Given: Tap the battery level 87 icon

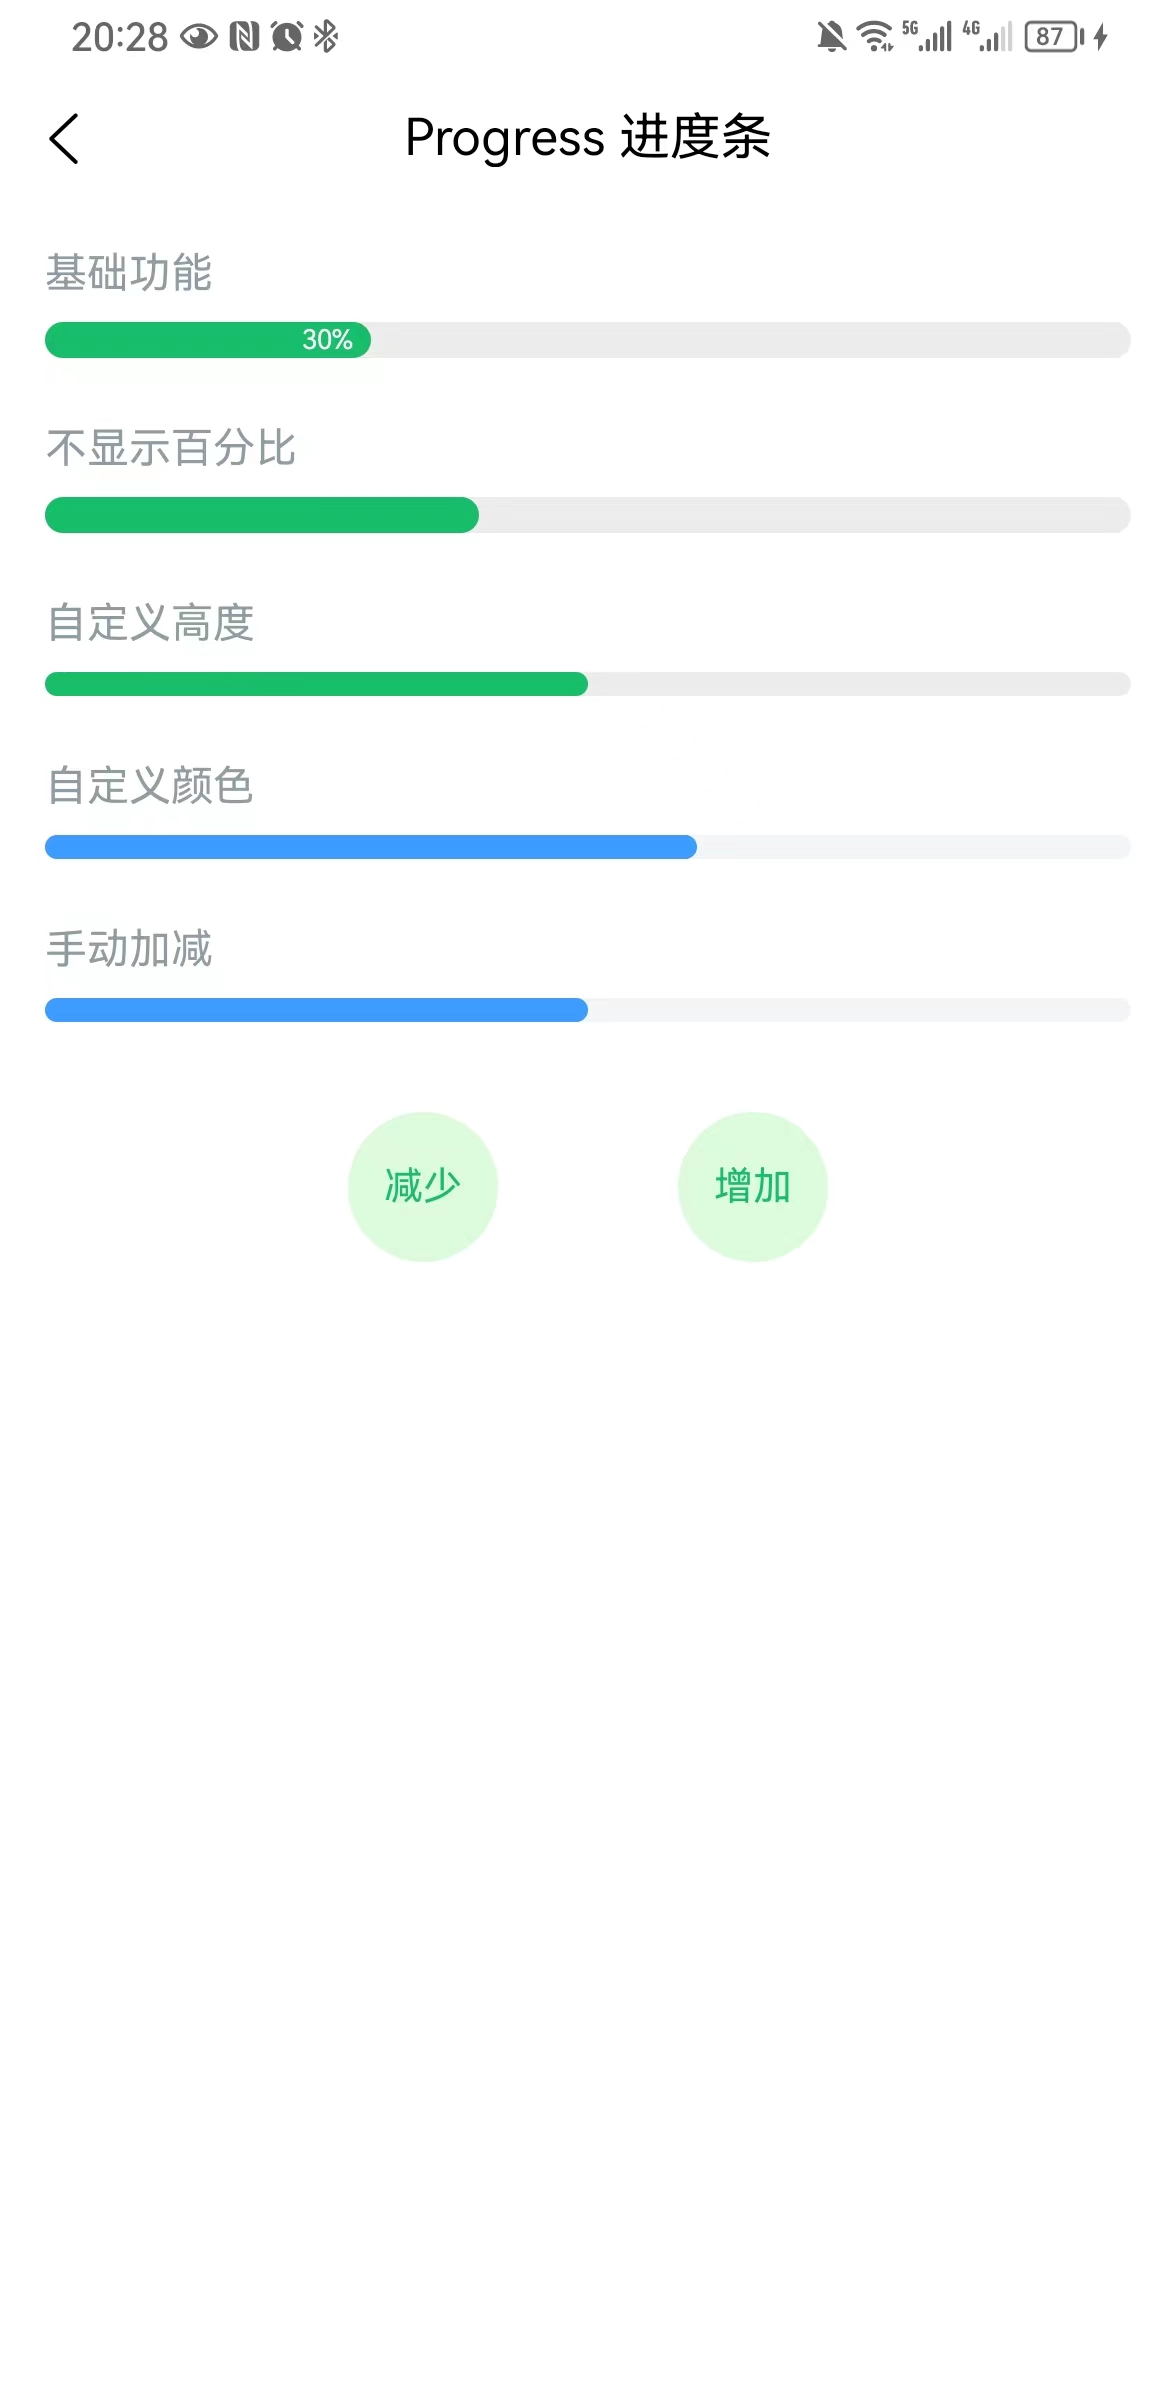Looking at the screenshot, I should pyautogui.click(x=1054, y=38).
